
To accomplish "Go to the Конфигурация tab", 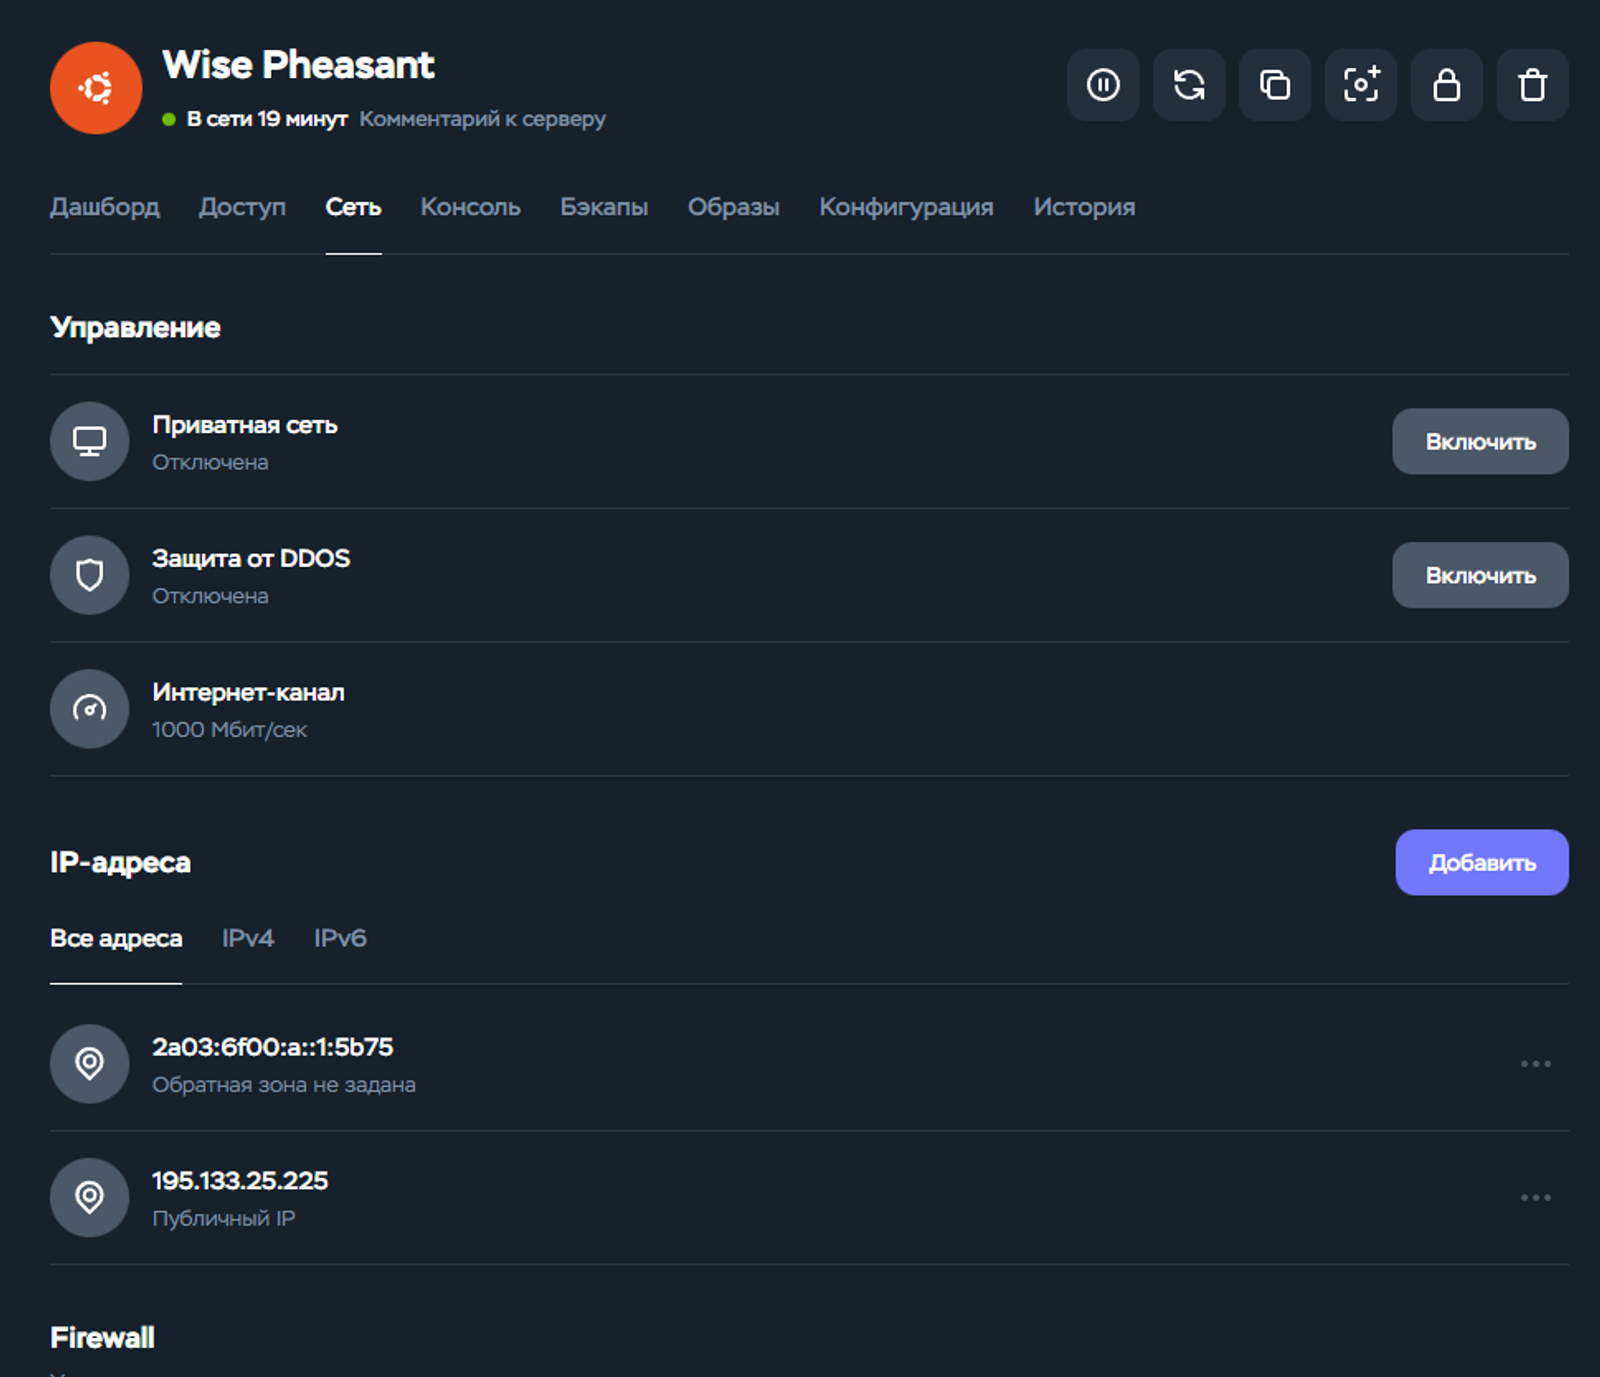I will click(906, 207).
